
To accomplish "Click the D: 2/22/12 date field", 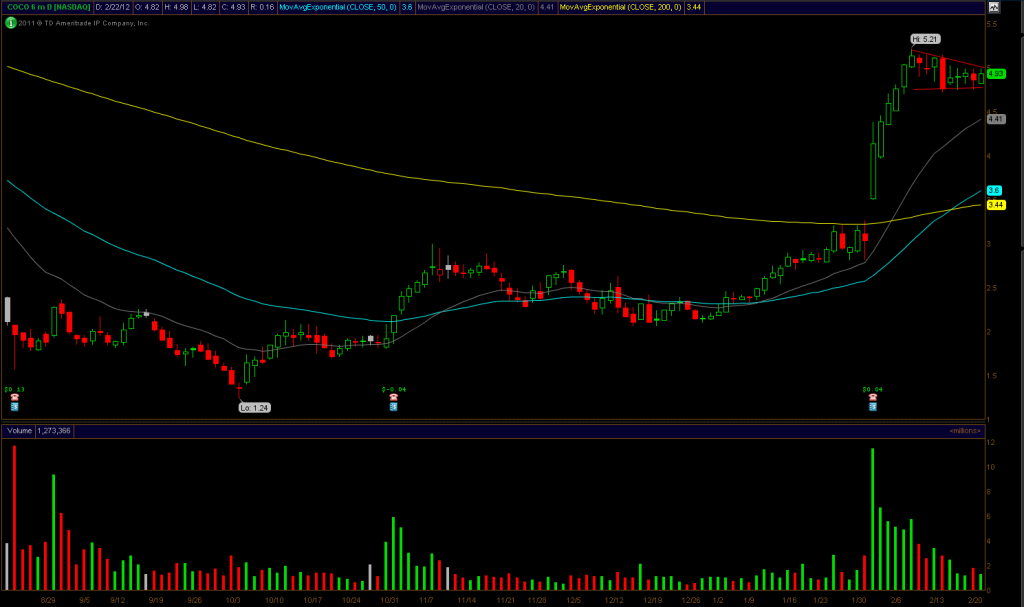I will 112,7.
